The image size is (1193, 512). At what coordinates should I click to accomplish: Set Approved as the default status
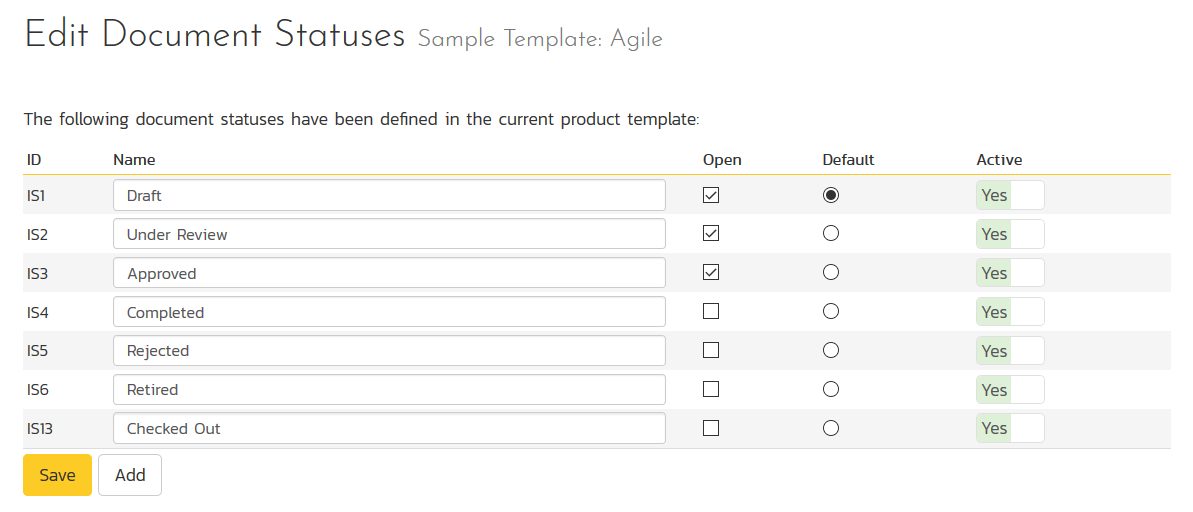point(830,273)
